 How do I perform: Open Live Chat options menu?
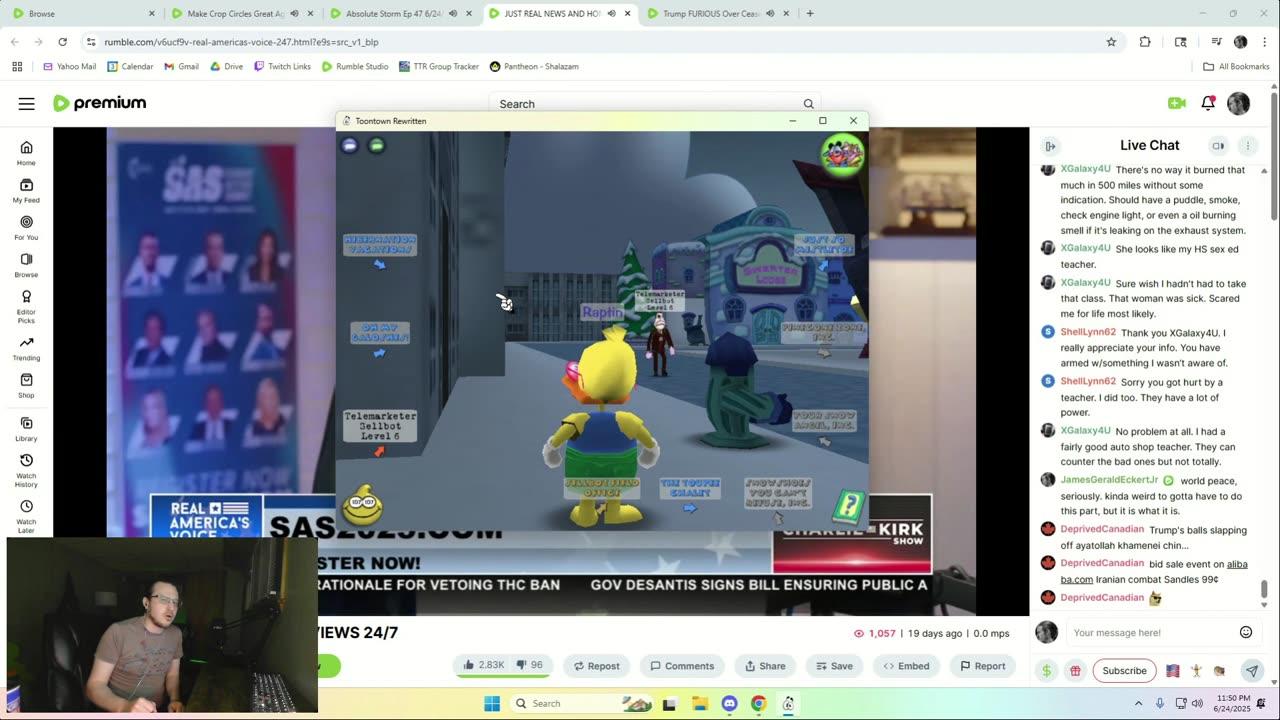tap(1247, 146)
